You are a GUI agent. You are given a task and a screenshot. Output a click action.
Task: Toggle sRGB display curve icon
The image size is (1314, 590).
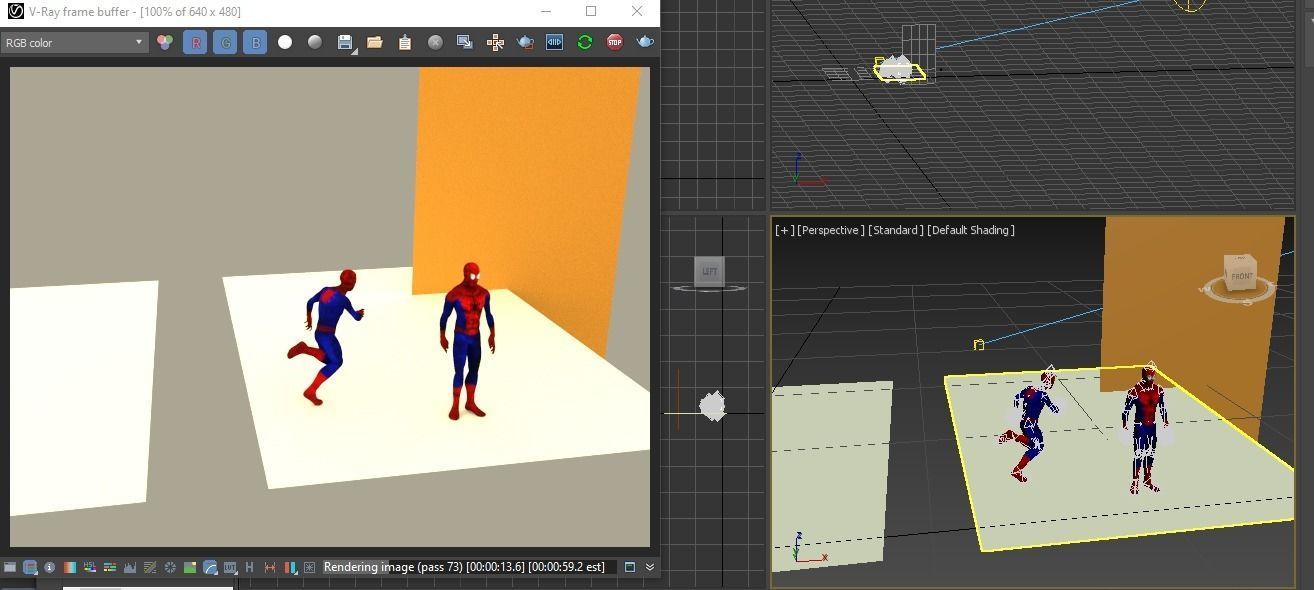210,567
